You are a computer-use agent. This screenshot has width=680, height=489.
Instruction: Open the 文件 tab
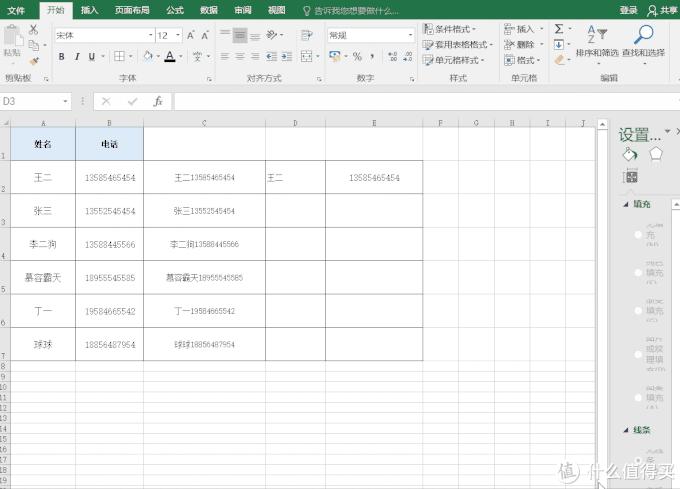[x=16, y=10]
